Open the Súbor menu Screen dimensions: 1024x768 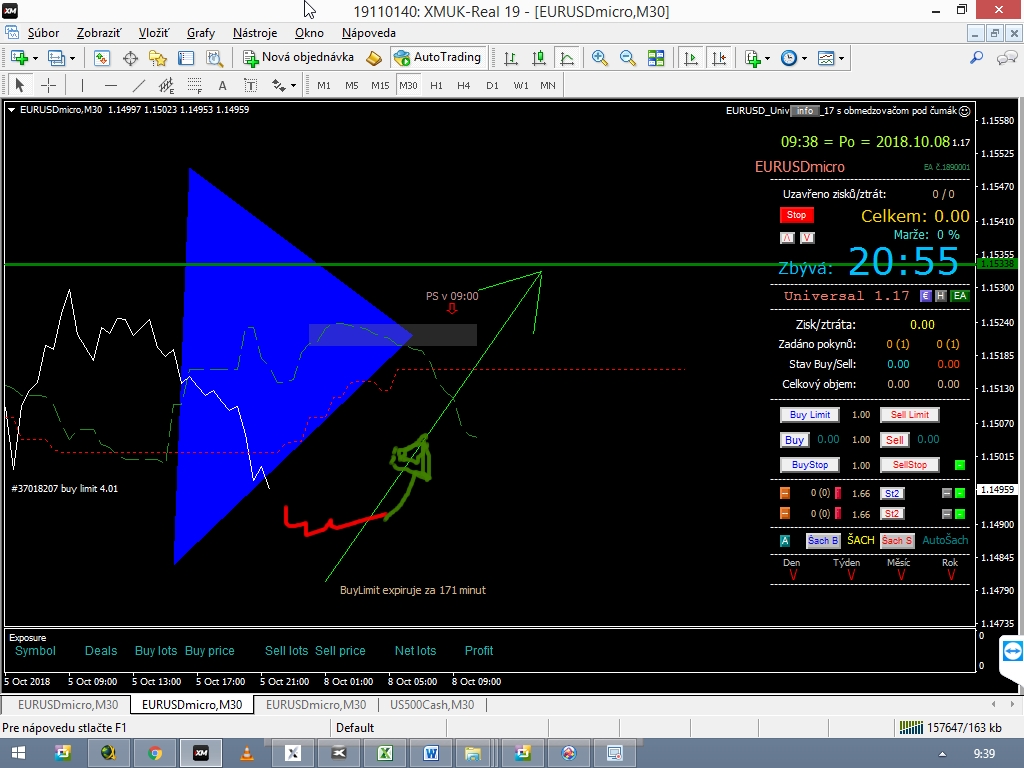tap(43, 33)
